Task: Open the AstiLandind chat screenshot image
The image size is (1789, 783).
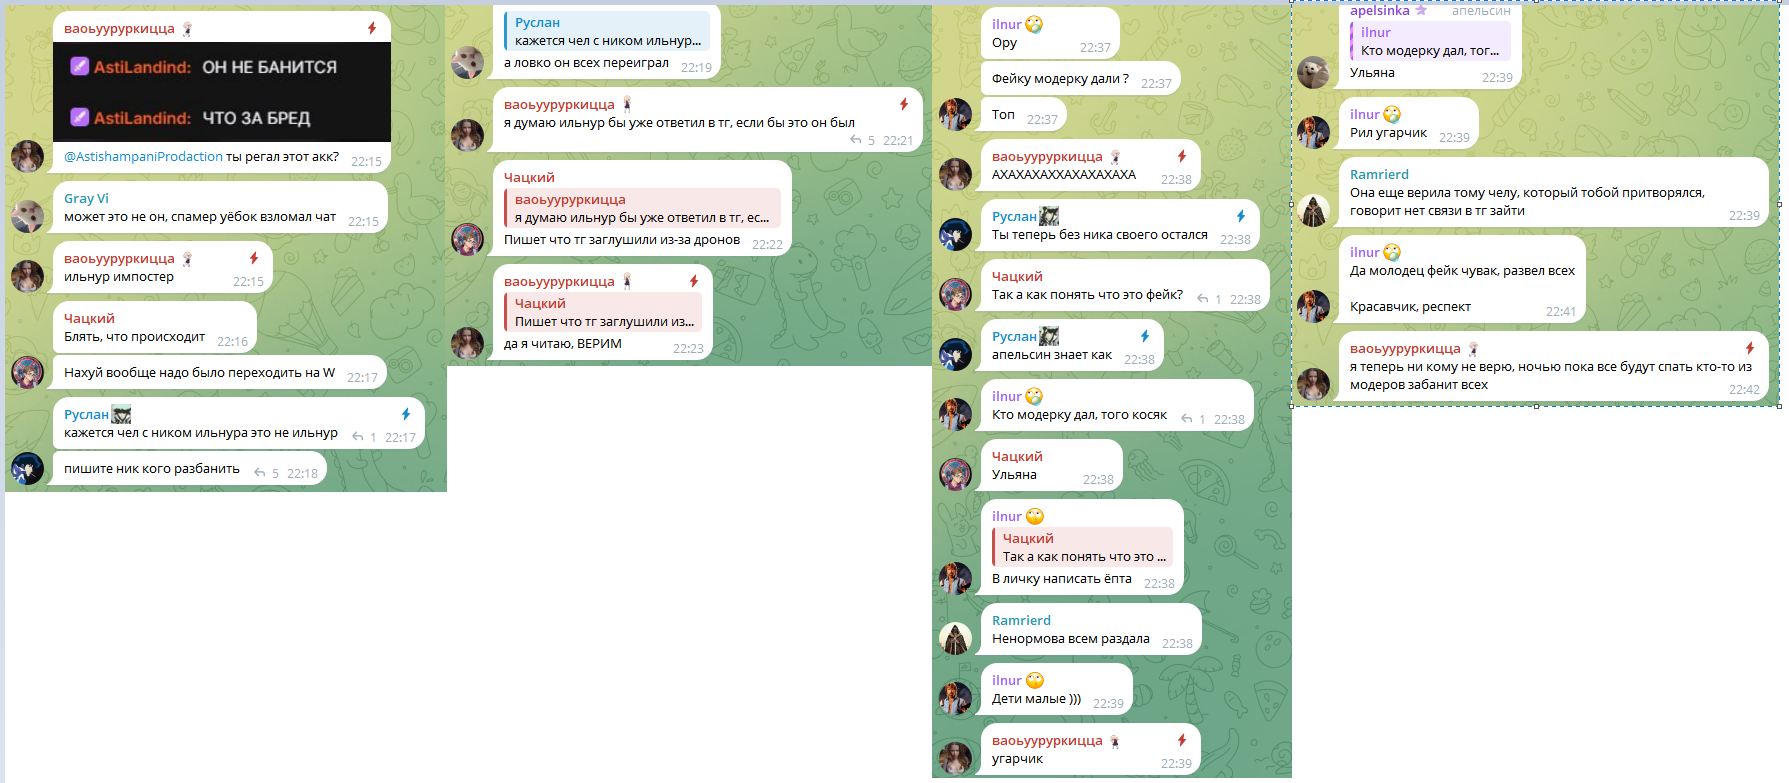Action: click(x=222, y=92)
